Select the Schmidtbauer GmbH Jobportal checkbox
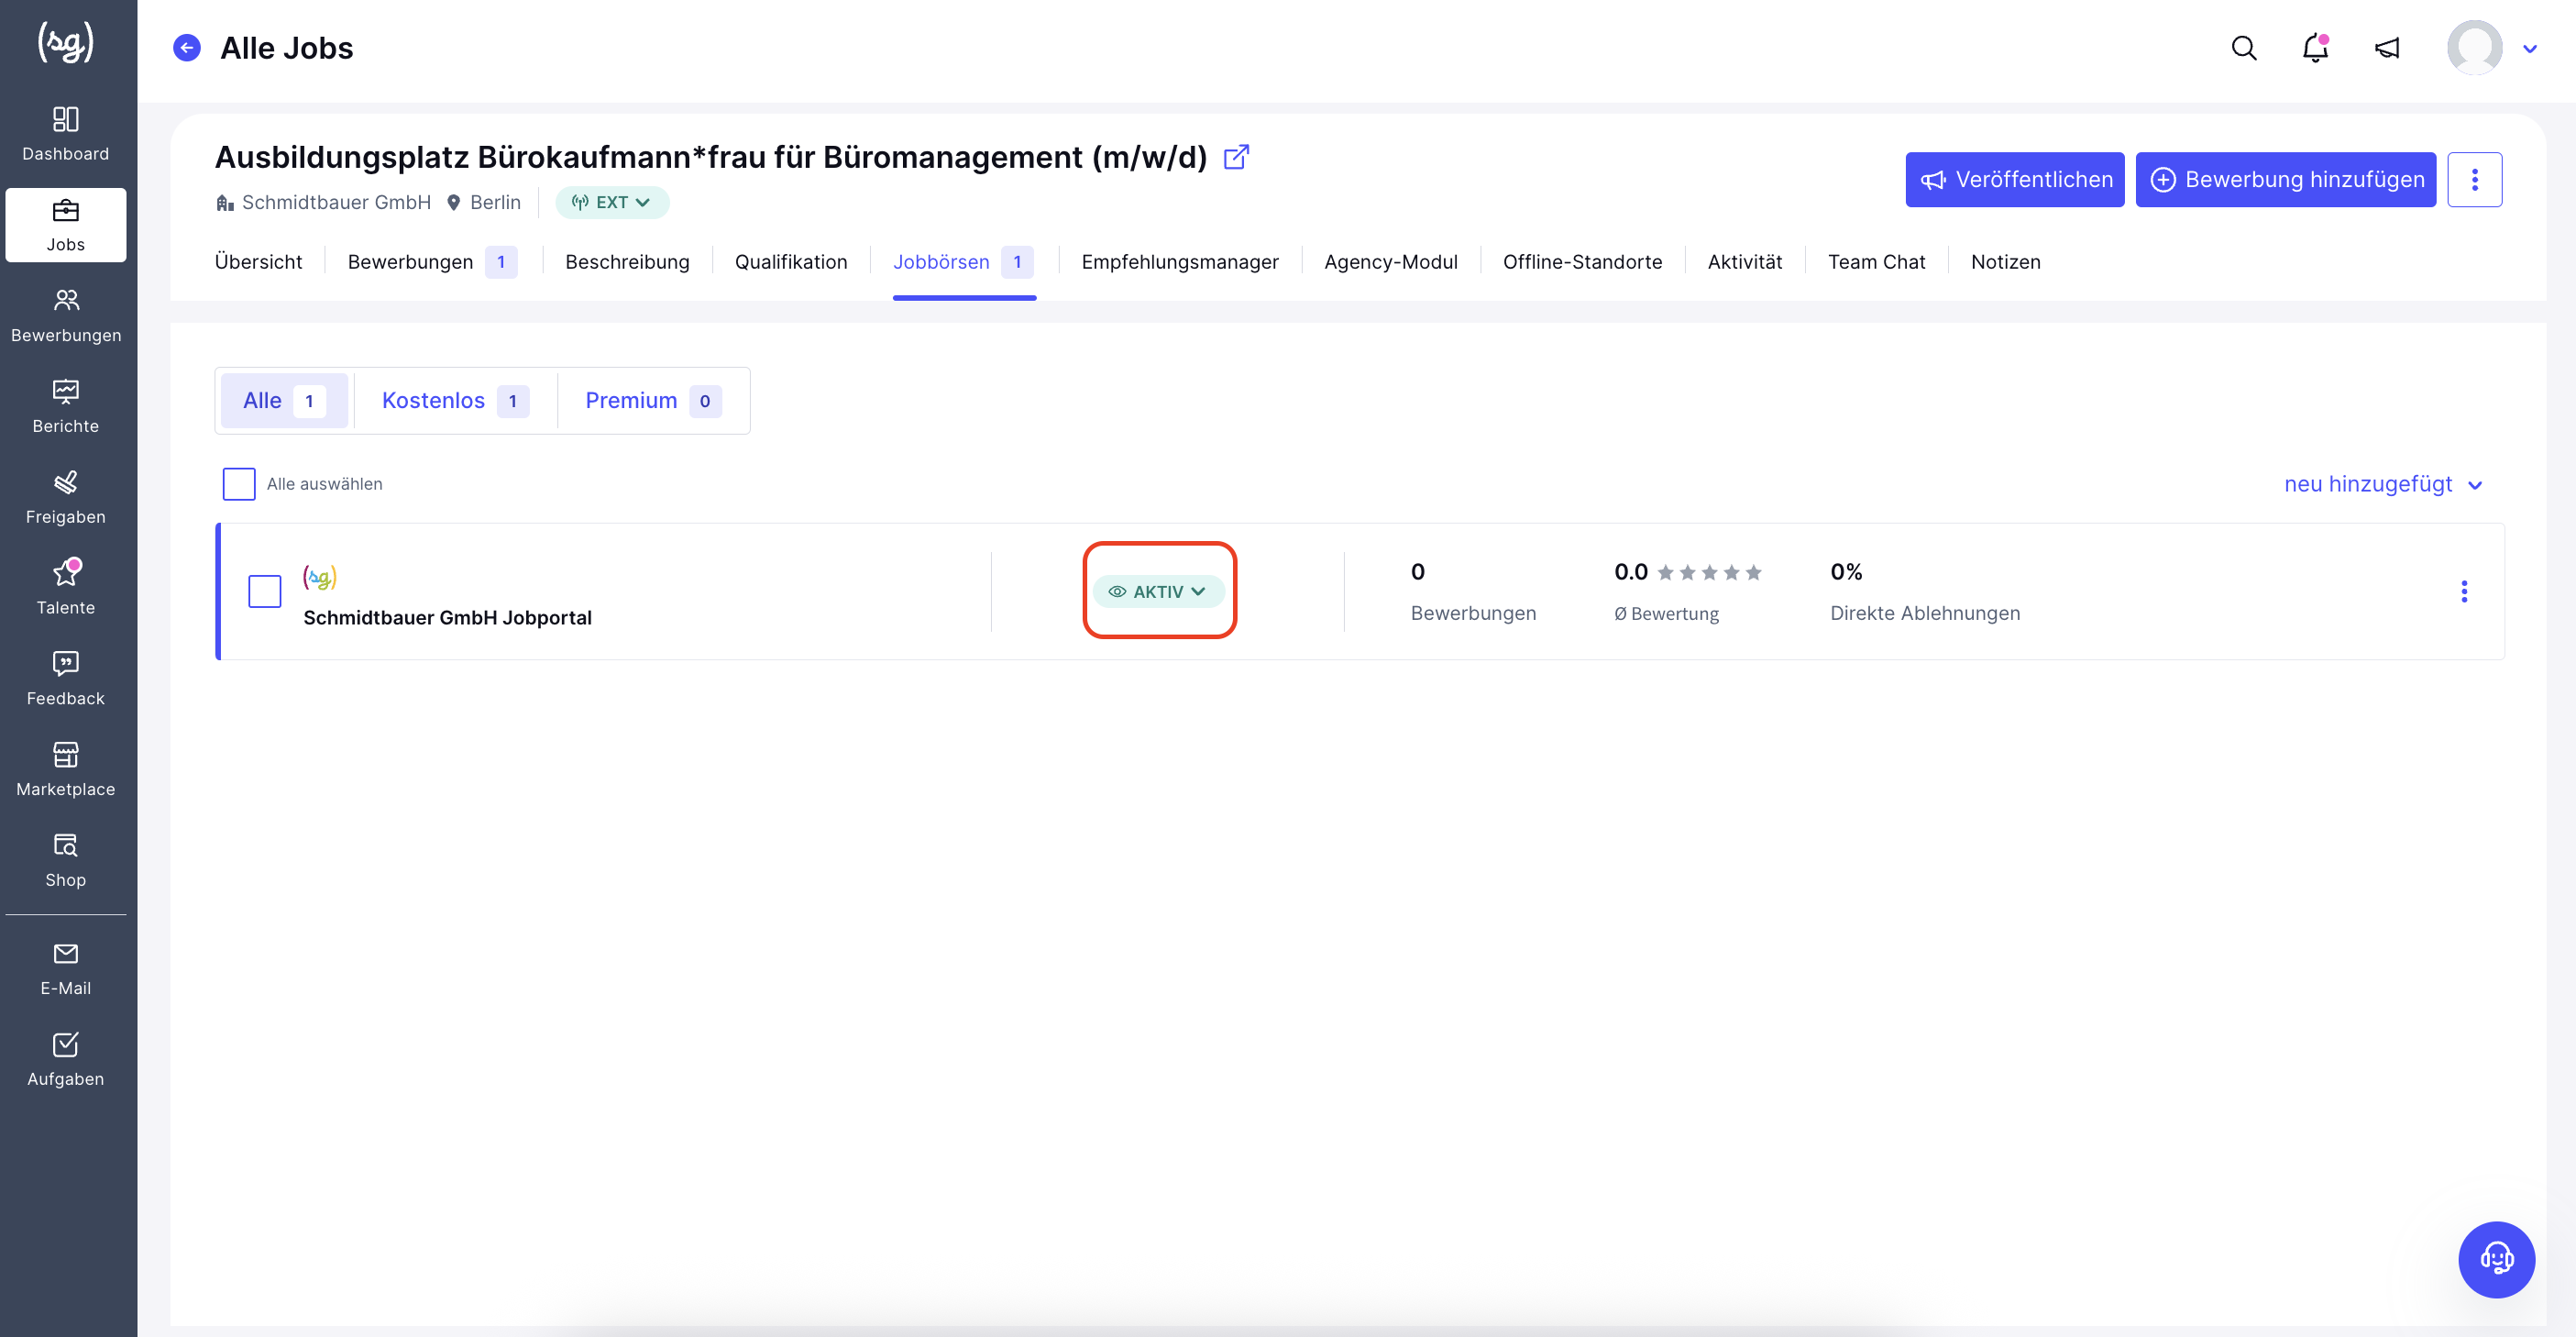Screen dimensions: 2576x1337 [x=265, y=591]
